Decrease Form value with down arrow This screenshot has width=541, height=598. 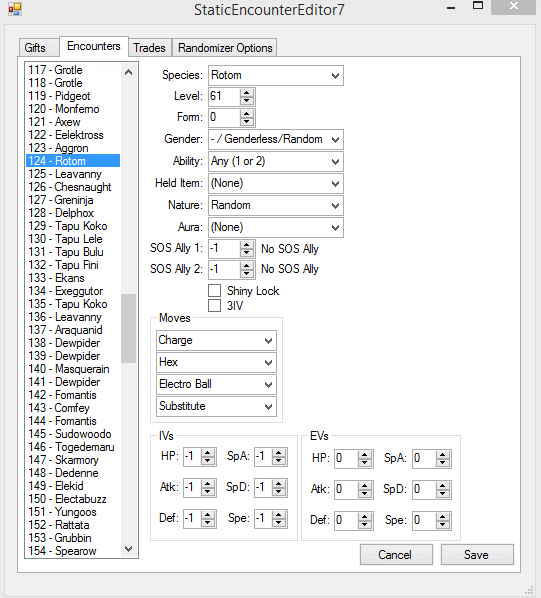247,122
